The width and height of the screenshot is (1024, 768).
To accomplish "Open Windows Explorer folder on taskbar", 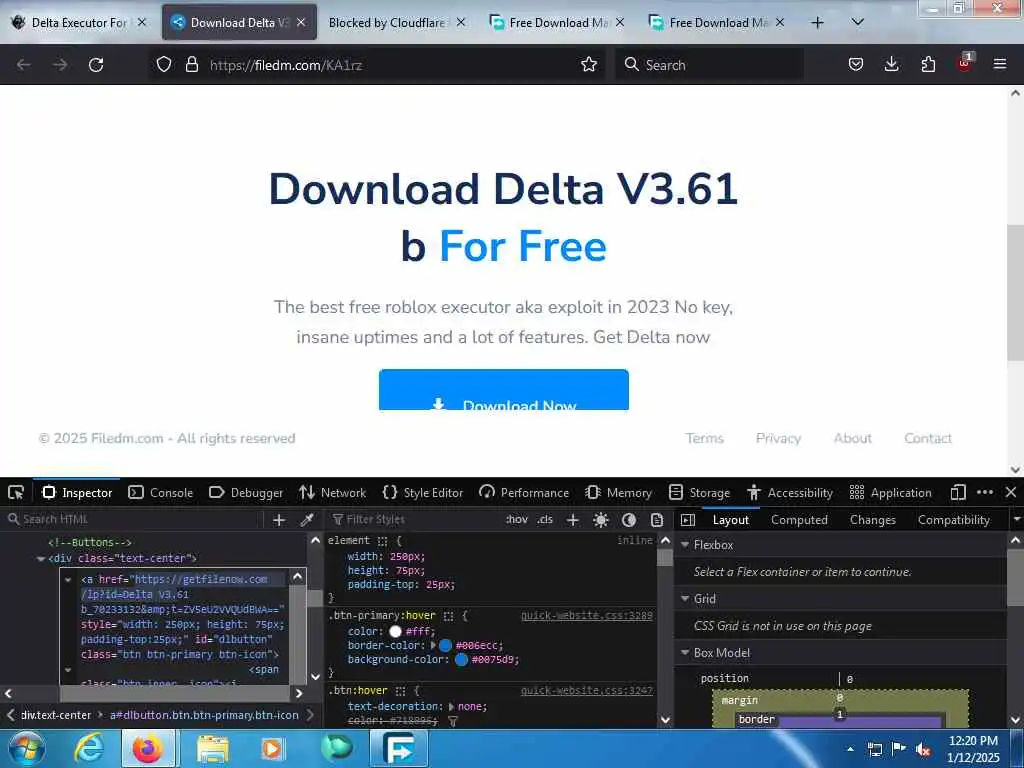I will tap(212, 748).
